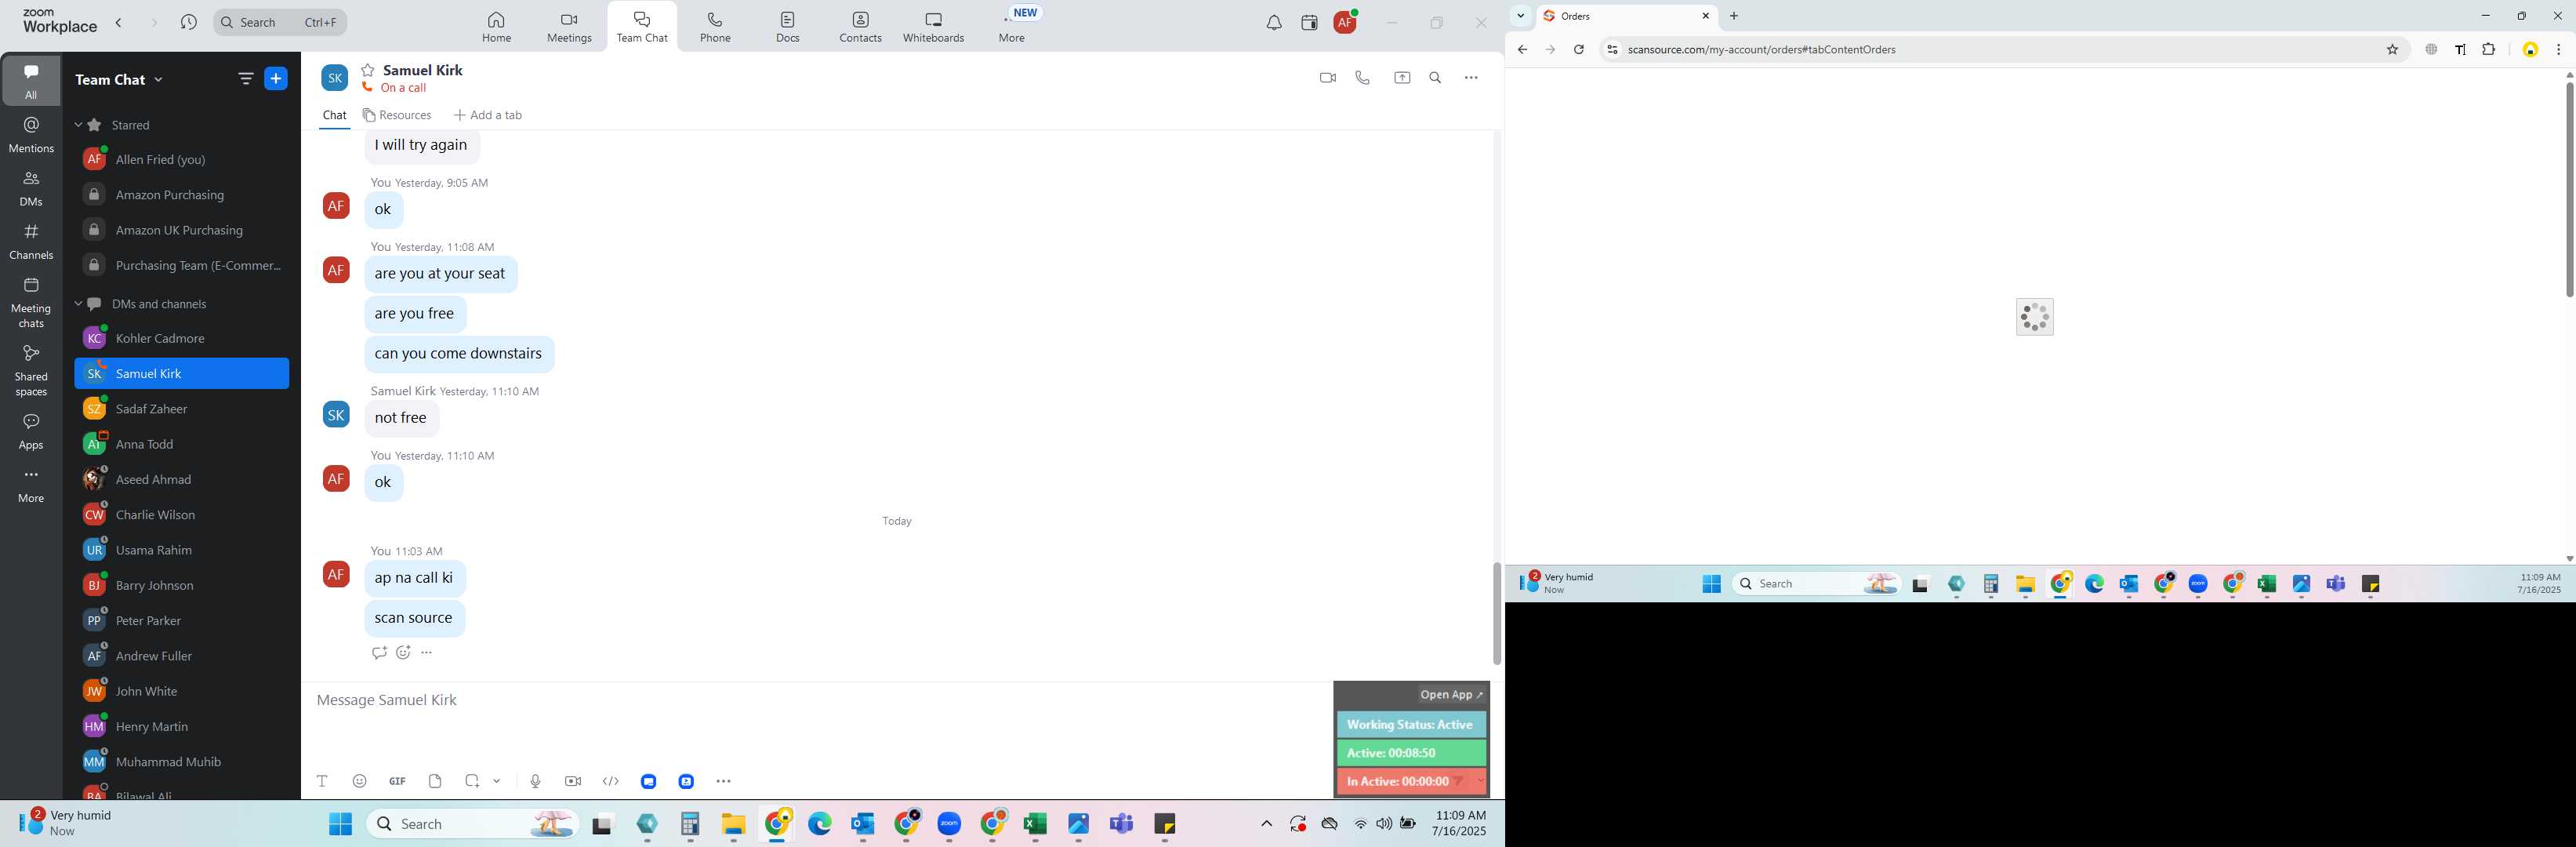
Task: Open the More menu in Zoom top bar
Action: point(1012,27)
